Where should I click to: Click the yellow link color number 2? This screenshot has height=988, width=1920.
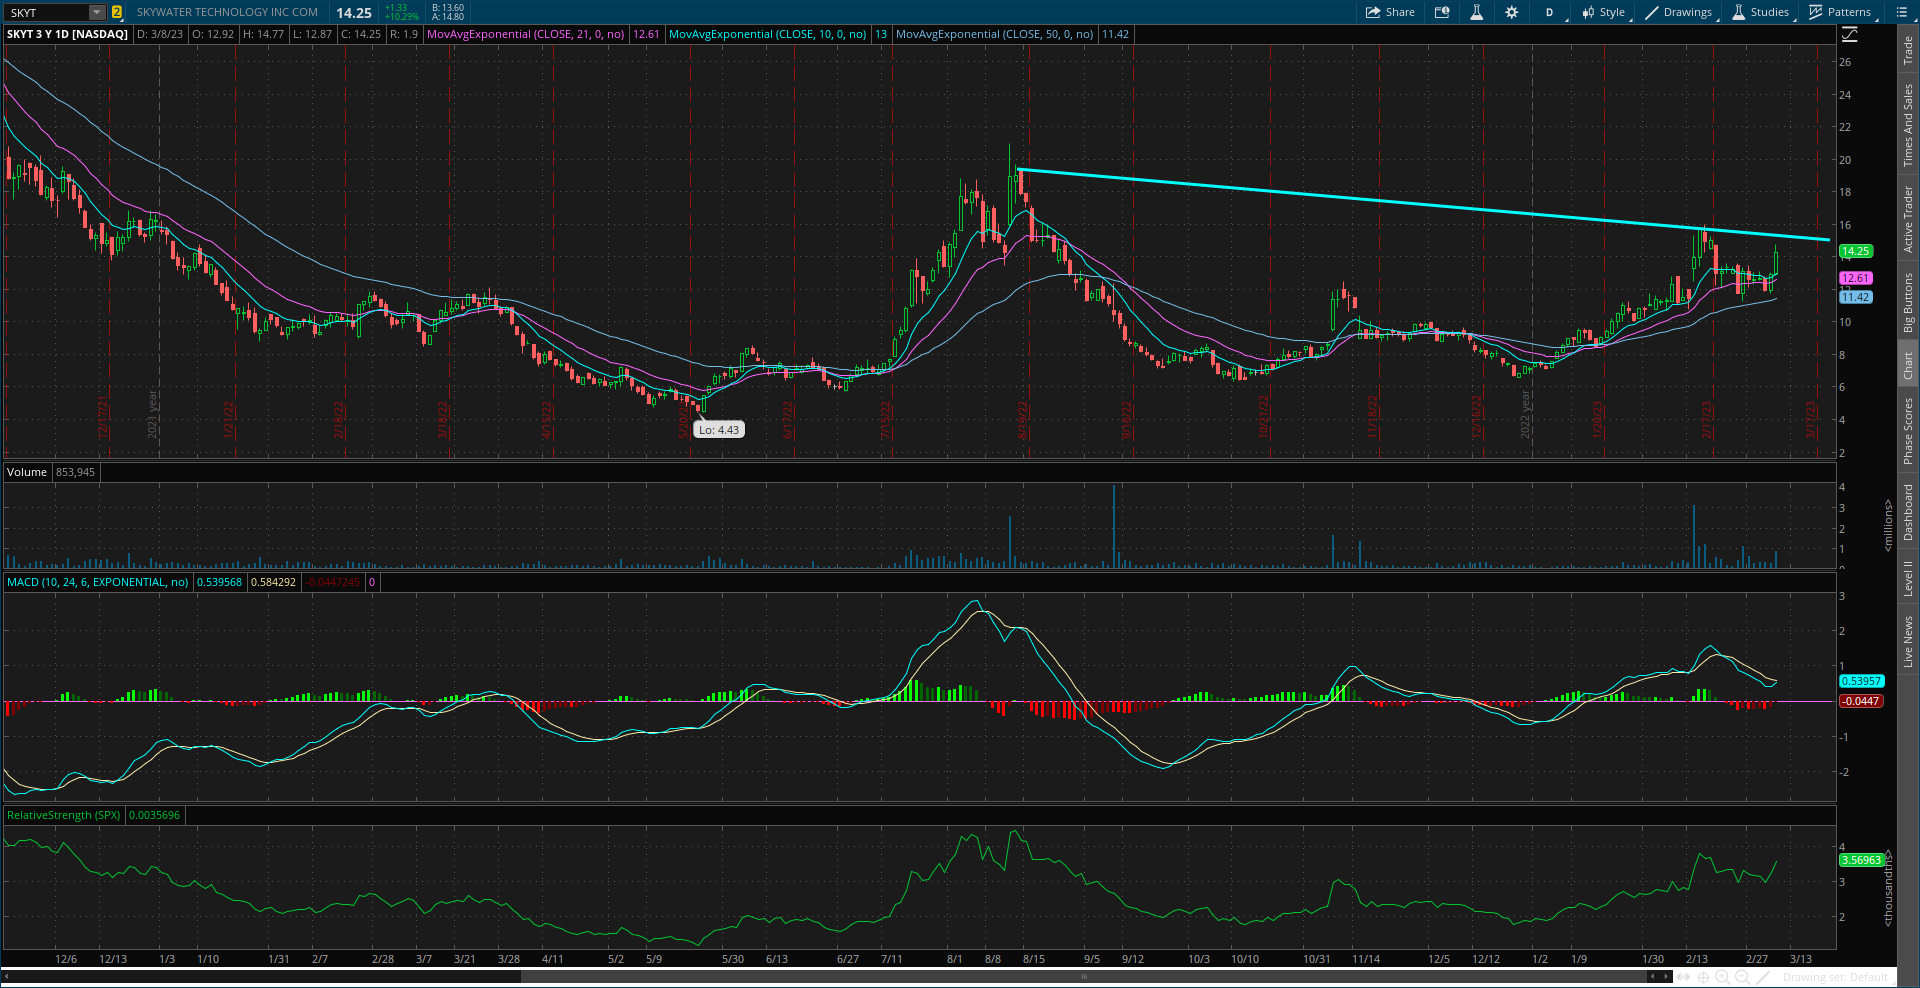point(117,12)
